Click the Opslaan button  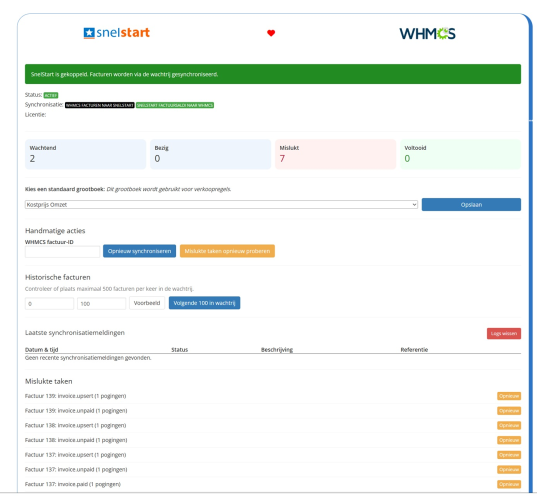[x=471, y=204]
